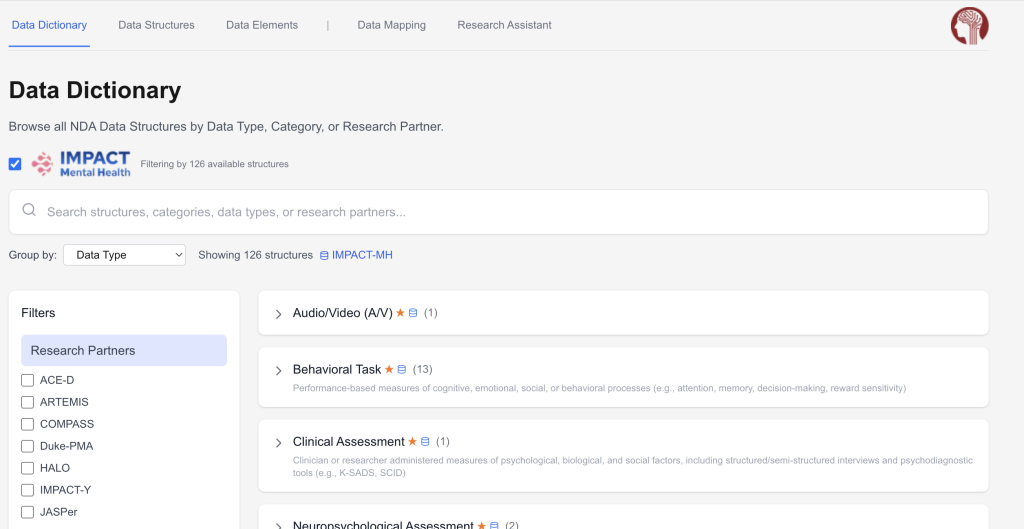
Task: Click the database icon next to IMPACT-MH
Action: click(323, 256)
